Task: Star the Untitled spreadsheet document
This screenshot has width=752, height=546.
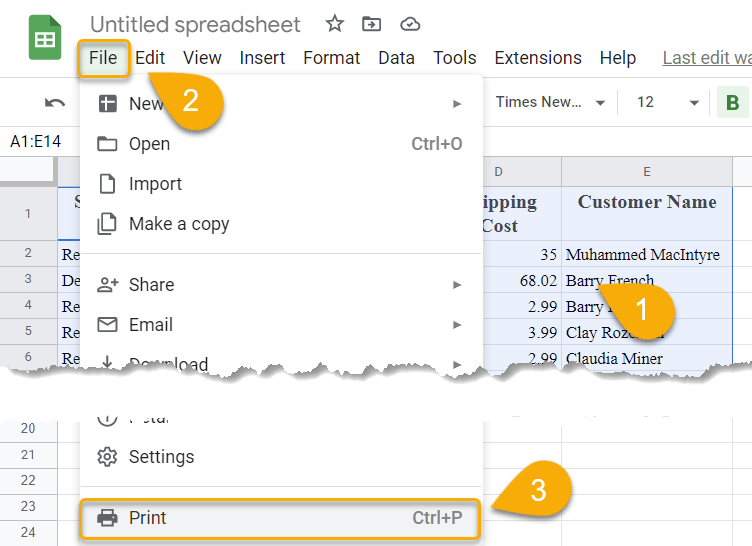Action: tap(334, 24)
